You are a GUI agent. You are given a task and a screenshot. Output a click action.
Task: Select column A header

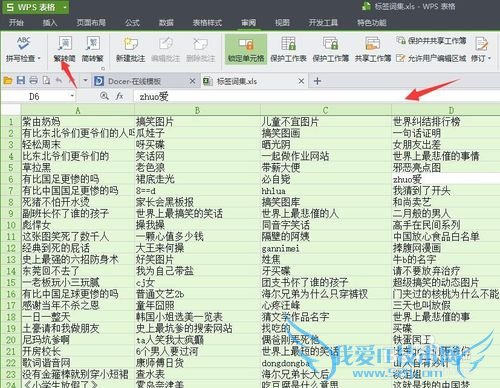pyautogui.click(x=78, y=110)
